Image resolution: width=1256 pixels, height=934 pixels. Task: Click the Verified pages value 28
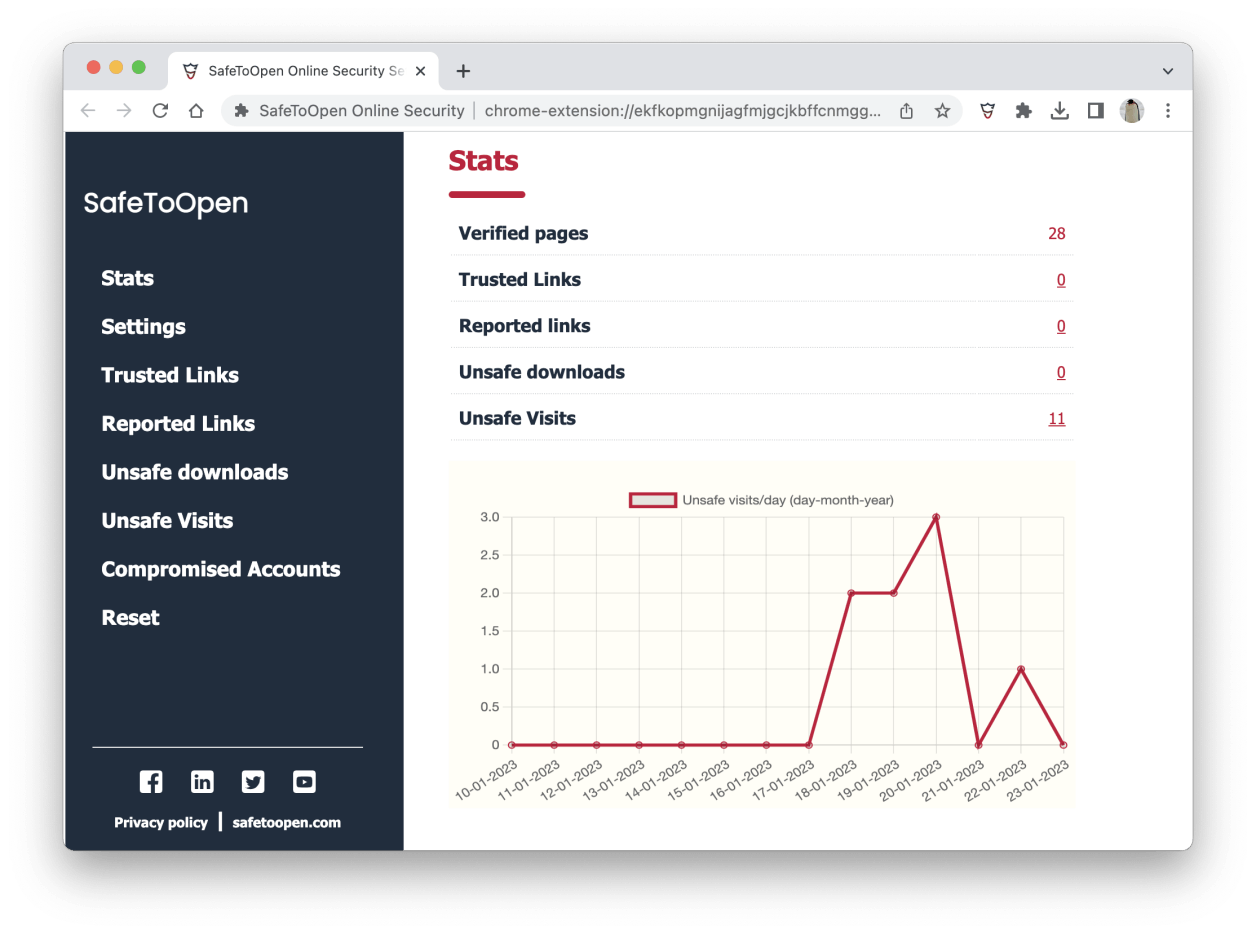coord(1057,234)
